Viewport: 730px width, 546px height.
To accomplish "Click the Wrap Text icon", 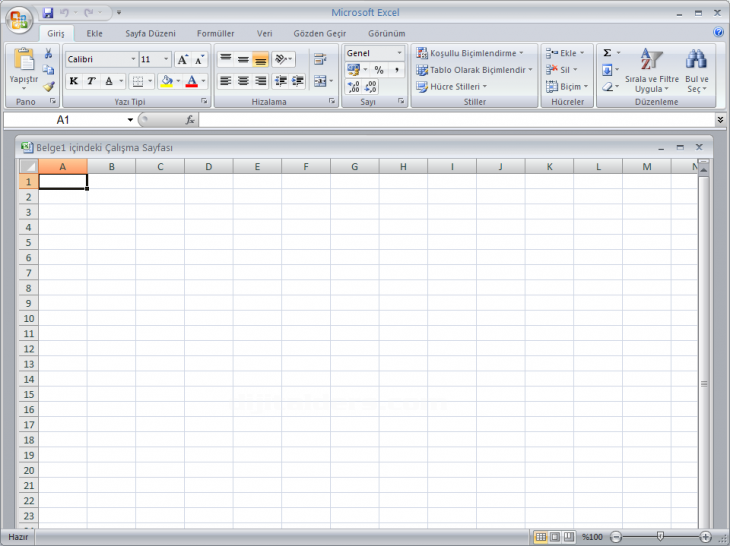I will click(320, 59).
